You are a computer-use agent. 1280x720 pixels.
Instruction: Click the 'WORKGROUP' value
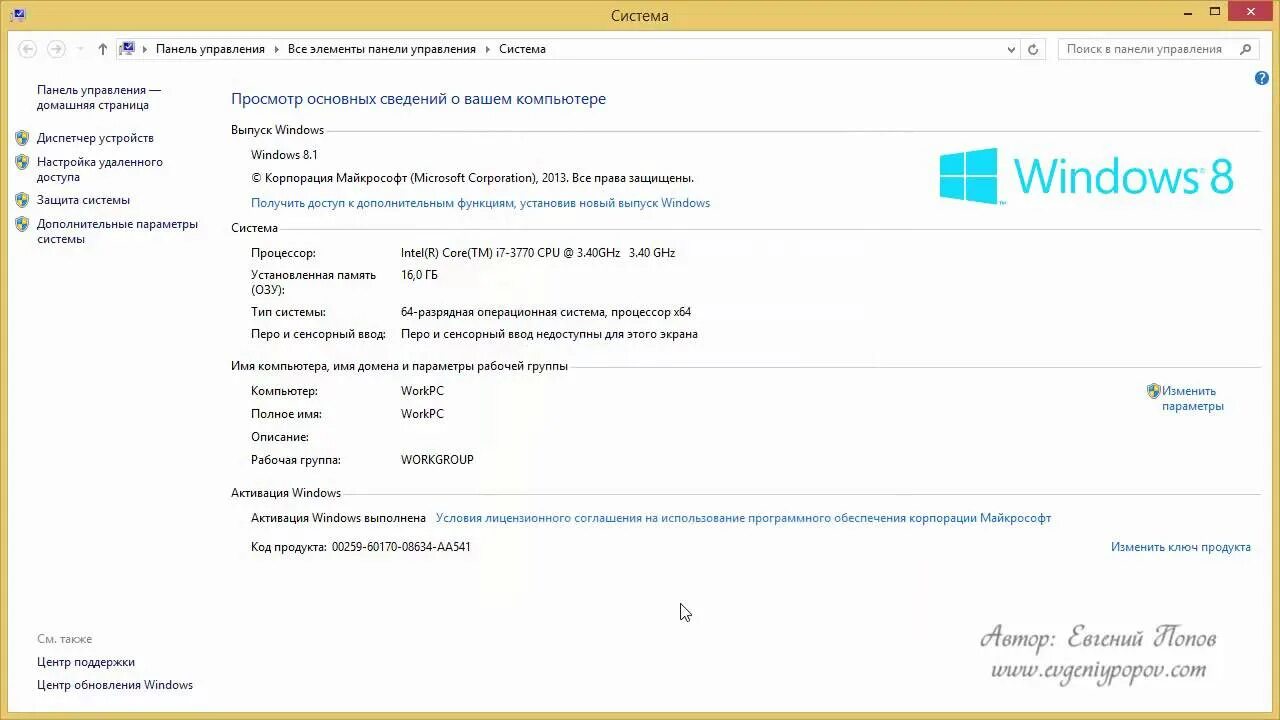(437, 460)
